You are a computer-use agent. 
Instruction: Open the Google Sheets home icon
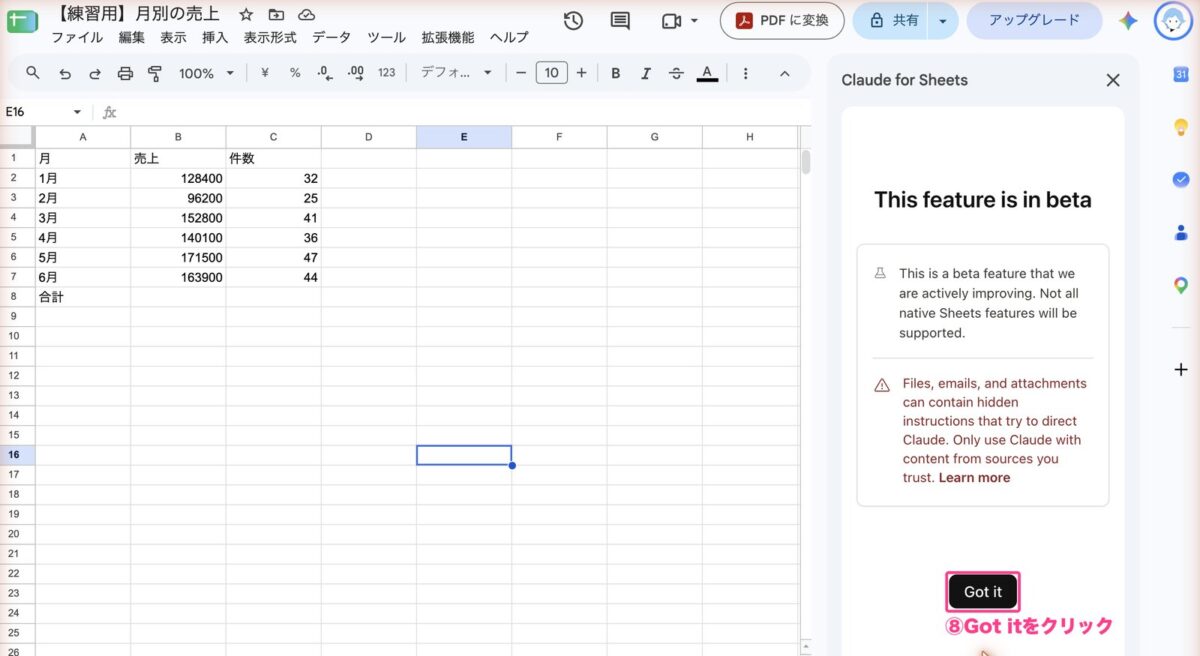[x=21, y=20]
